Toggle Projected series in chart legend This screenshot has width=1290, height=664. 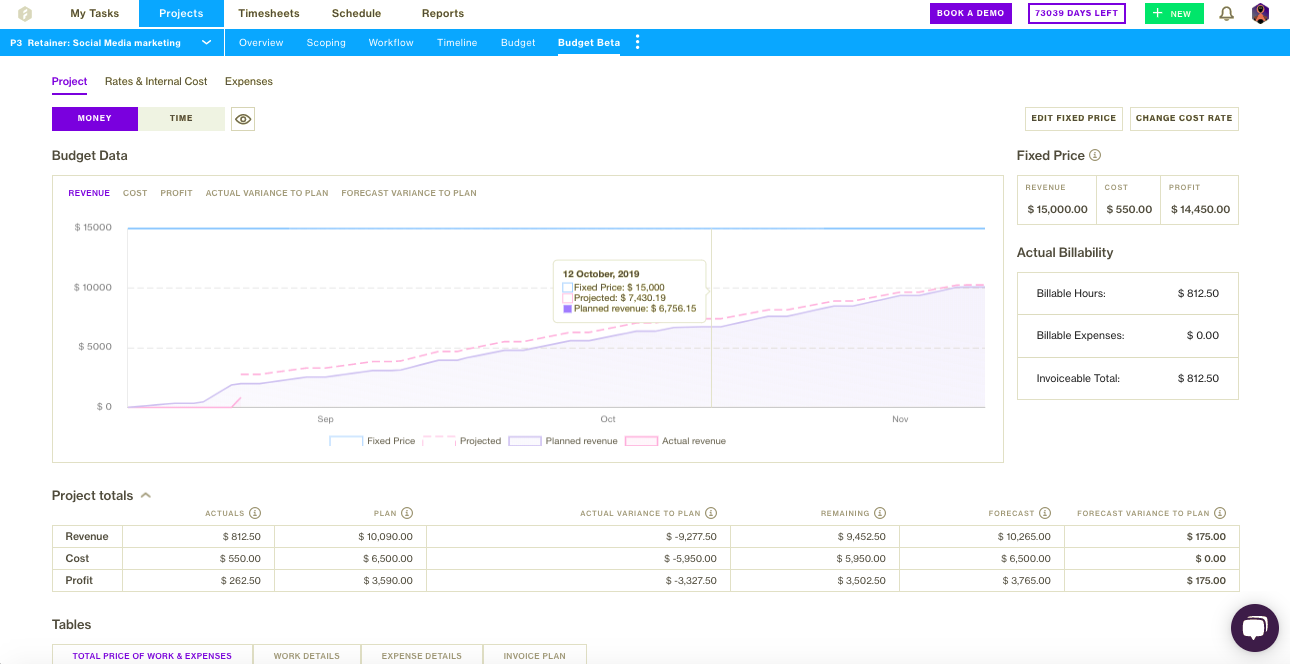(x=462, y=441)
